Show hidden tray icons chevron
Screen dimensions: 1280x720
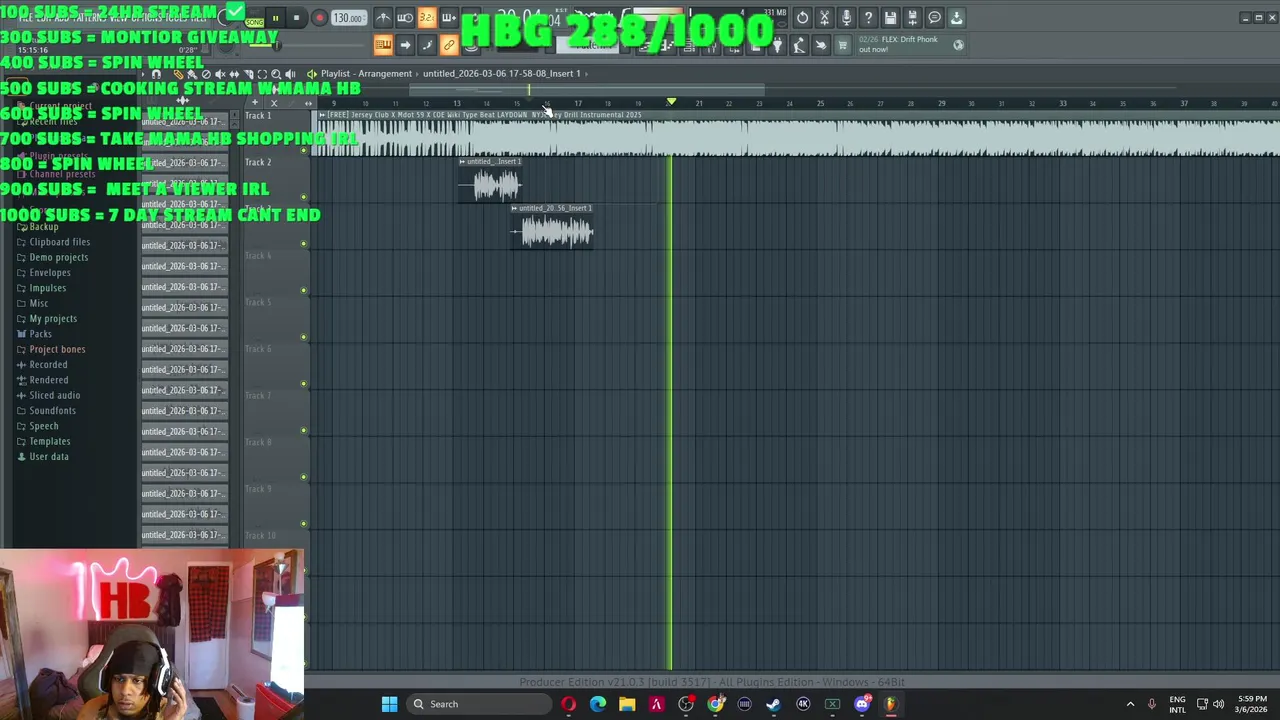1130,704
